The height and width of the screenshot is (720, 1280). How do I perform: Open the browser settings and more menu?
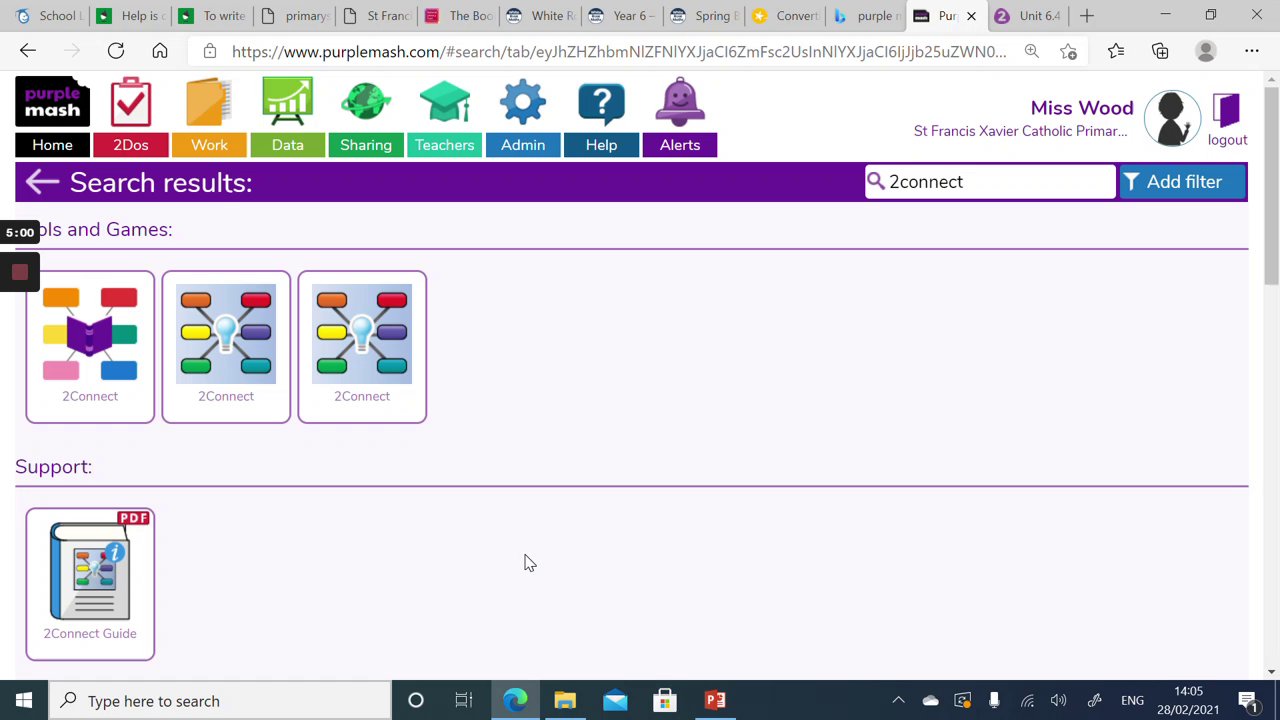click(1252, 51)
